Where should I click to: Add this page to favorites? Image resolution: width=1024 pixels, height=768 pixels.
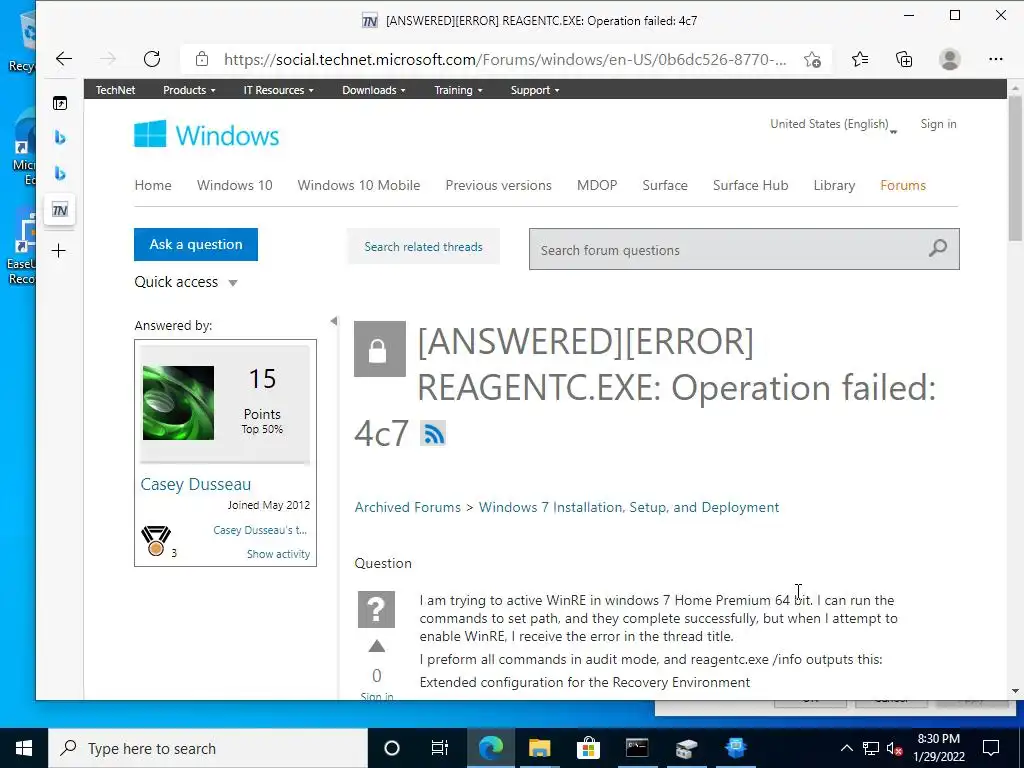(812, 59)
